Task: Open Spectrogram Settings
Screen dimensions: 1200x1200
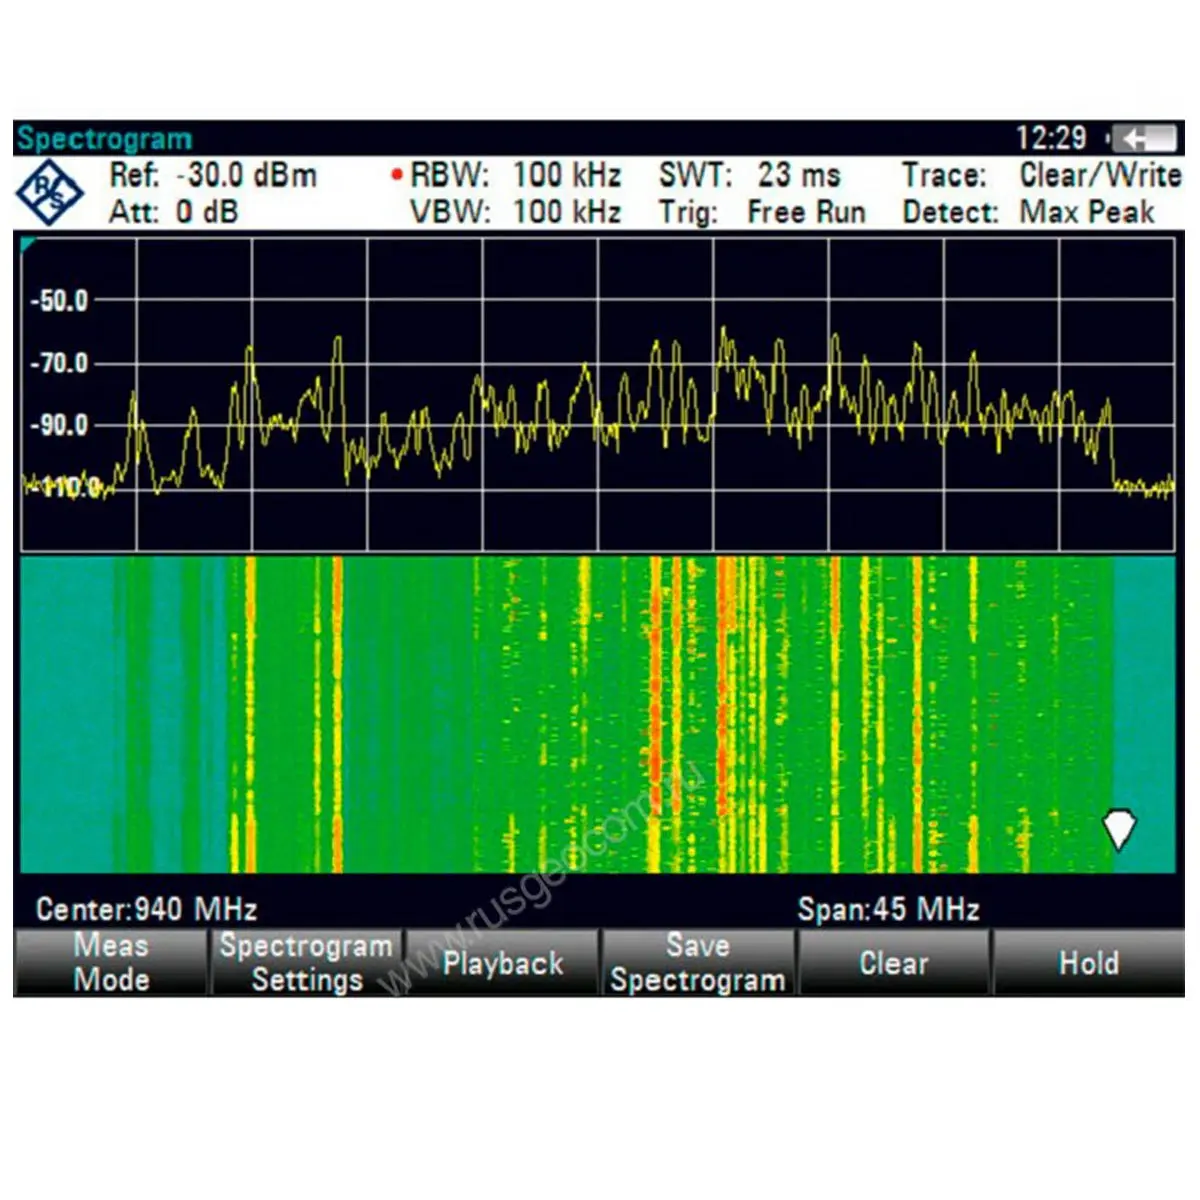Action: tap(306, 962)
